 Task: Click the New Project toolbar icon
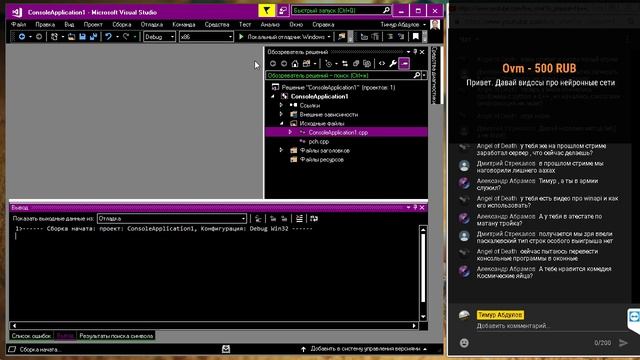pyautogui.click(x=54, y=37)
